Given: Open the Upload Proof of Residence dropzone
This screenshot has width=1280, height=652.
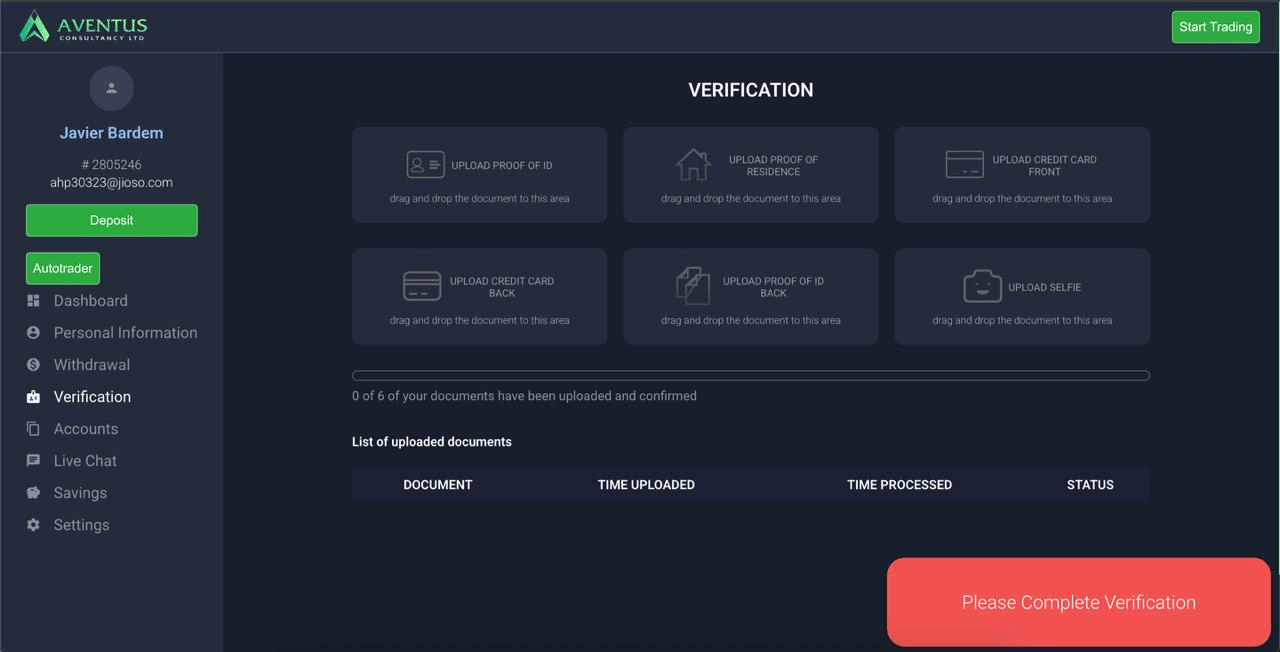Looking at the screenshot, I should coord(750,175).
